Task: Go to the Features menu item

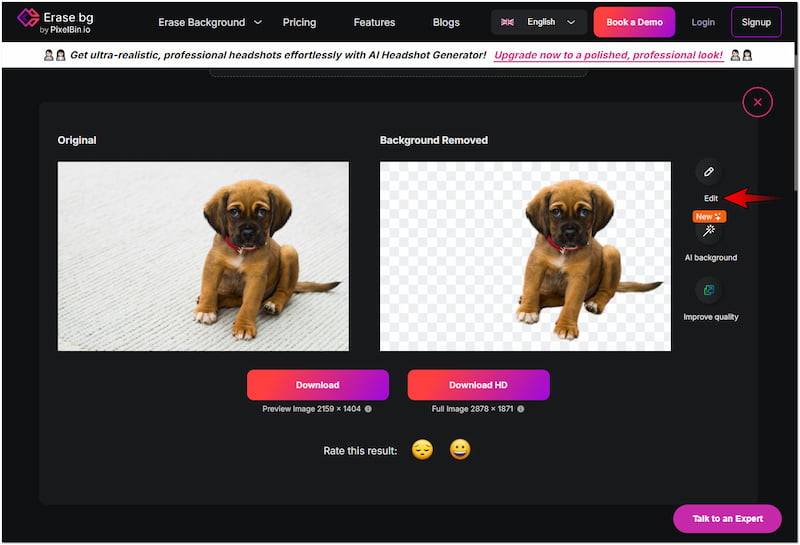Action: pyautogui.click(x=374, y=22)
